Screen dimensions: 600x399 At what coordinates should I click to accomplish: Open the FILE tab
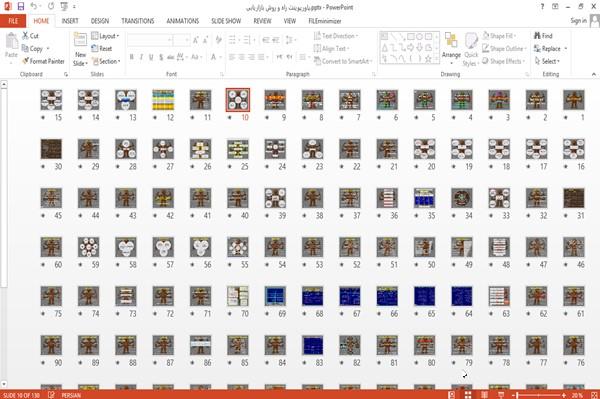[x=13, y=21]
